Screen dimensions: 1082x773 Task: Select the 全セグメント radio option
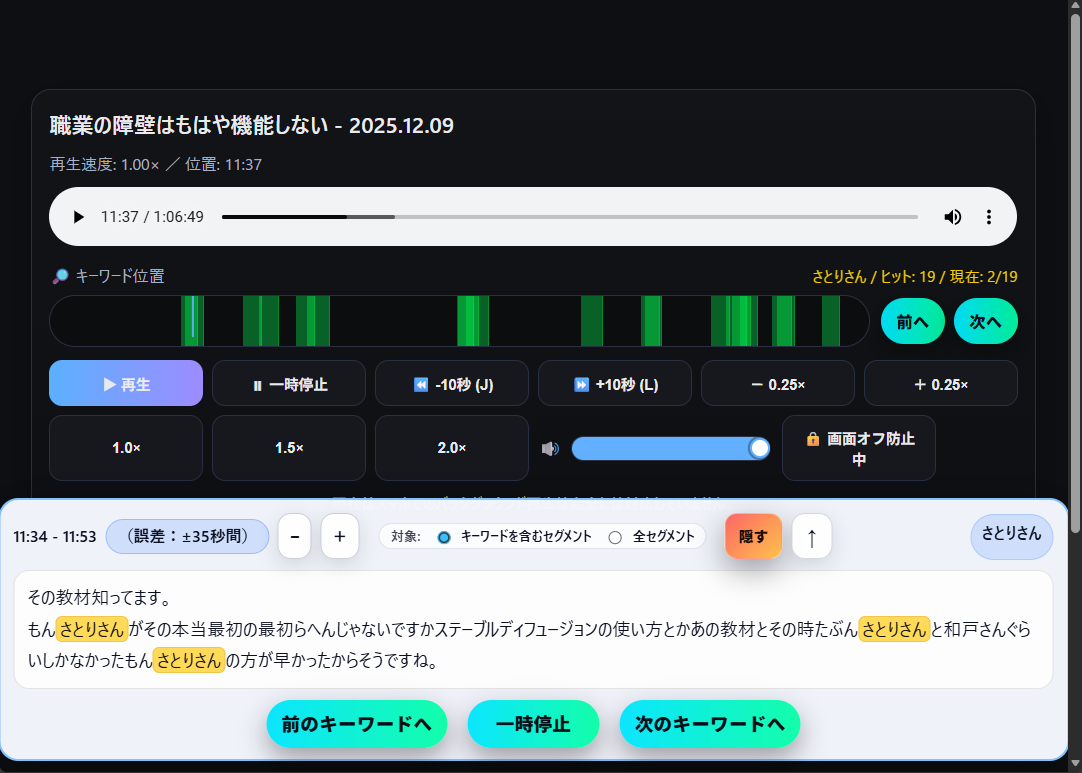point(615,536)
